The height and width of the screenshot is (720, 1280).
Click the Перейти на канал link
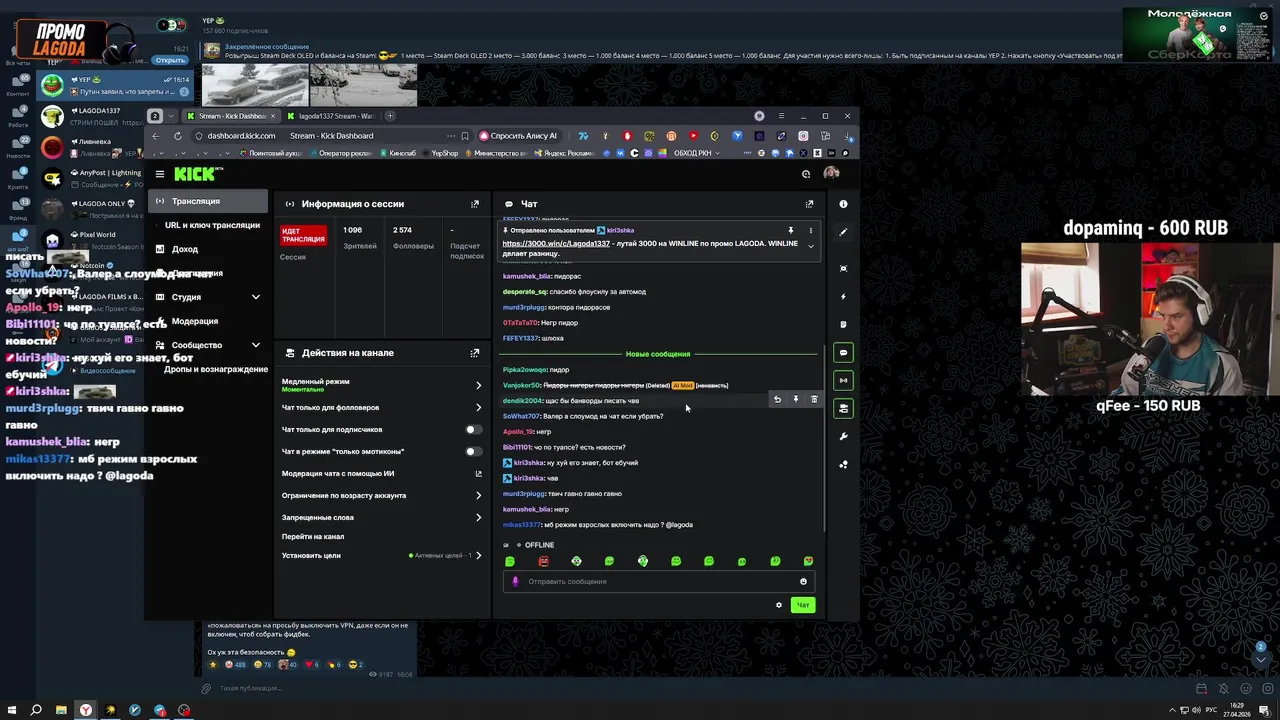313,537
